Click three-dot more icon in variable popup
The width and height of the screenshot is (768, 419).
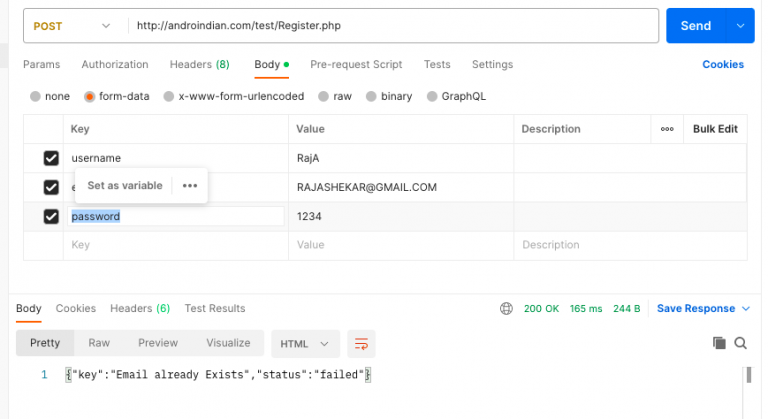point(190,186)
